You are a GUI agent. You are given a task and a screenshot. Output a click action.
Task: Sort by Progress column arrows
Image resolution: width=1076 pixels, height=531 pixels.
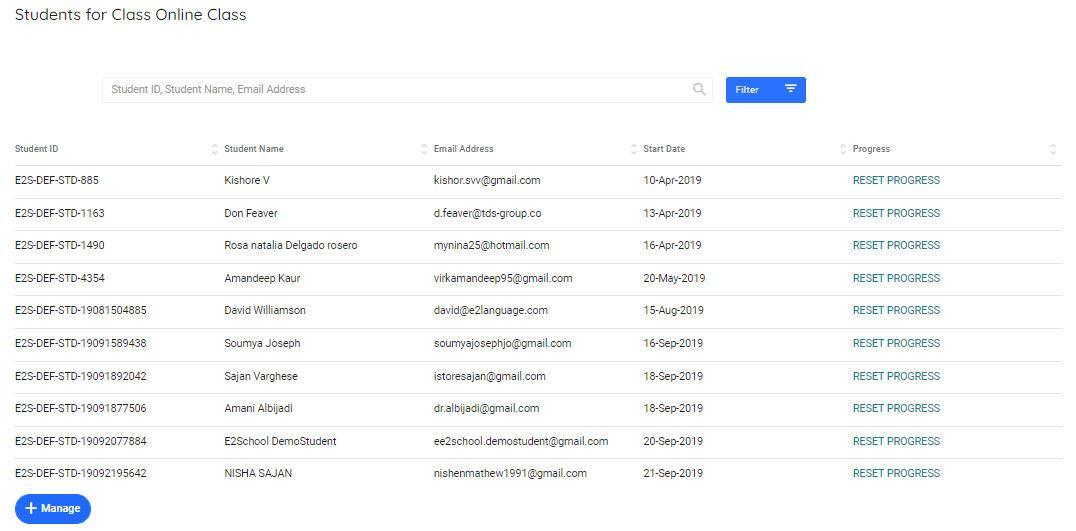click(x=1053, y=149)
